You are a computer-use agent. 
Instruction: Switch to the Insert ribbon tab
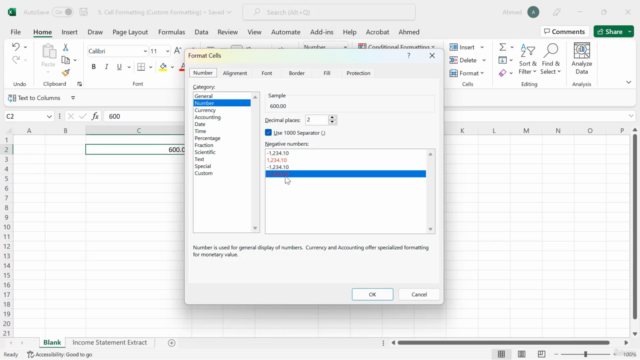coord(69,32)
